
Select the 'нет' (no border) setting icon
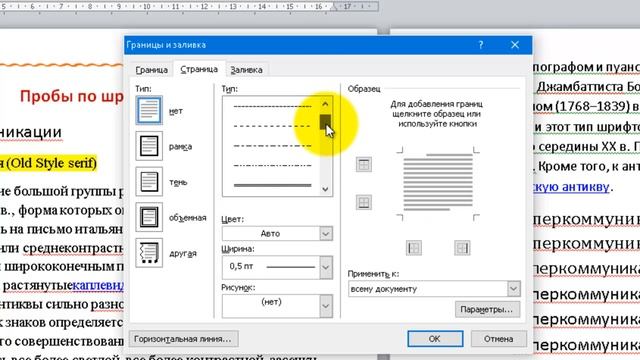tap(149, 110)
